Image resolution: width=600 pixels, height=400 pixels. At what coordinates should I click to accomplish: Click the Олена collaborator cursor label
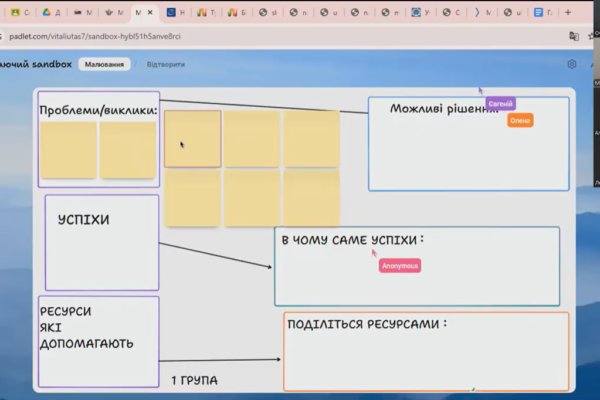pos(520,120)
